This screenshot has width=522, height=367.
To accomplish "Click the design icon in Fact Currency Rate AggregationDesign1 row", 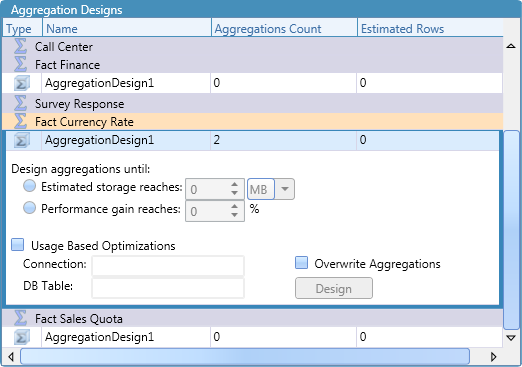I will pos(22,140).
